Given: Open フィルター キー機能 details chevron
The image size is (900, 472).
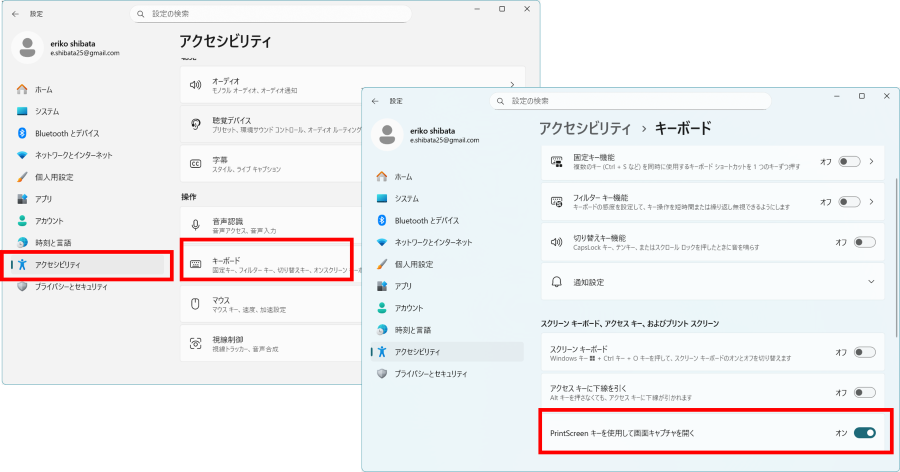Looking at the screenshot, I should click(871, 202).
